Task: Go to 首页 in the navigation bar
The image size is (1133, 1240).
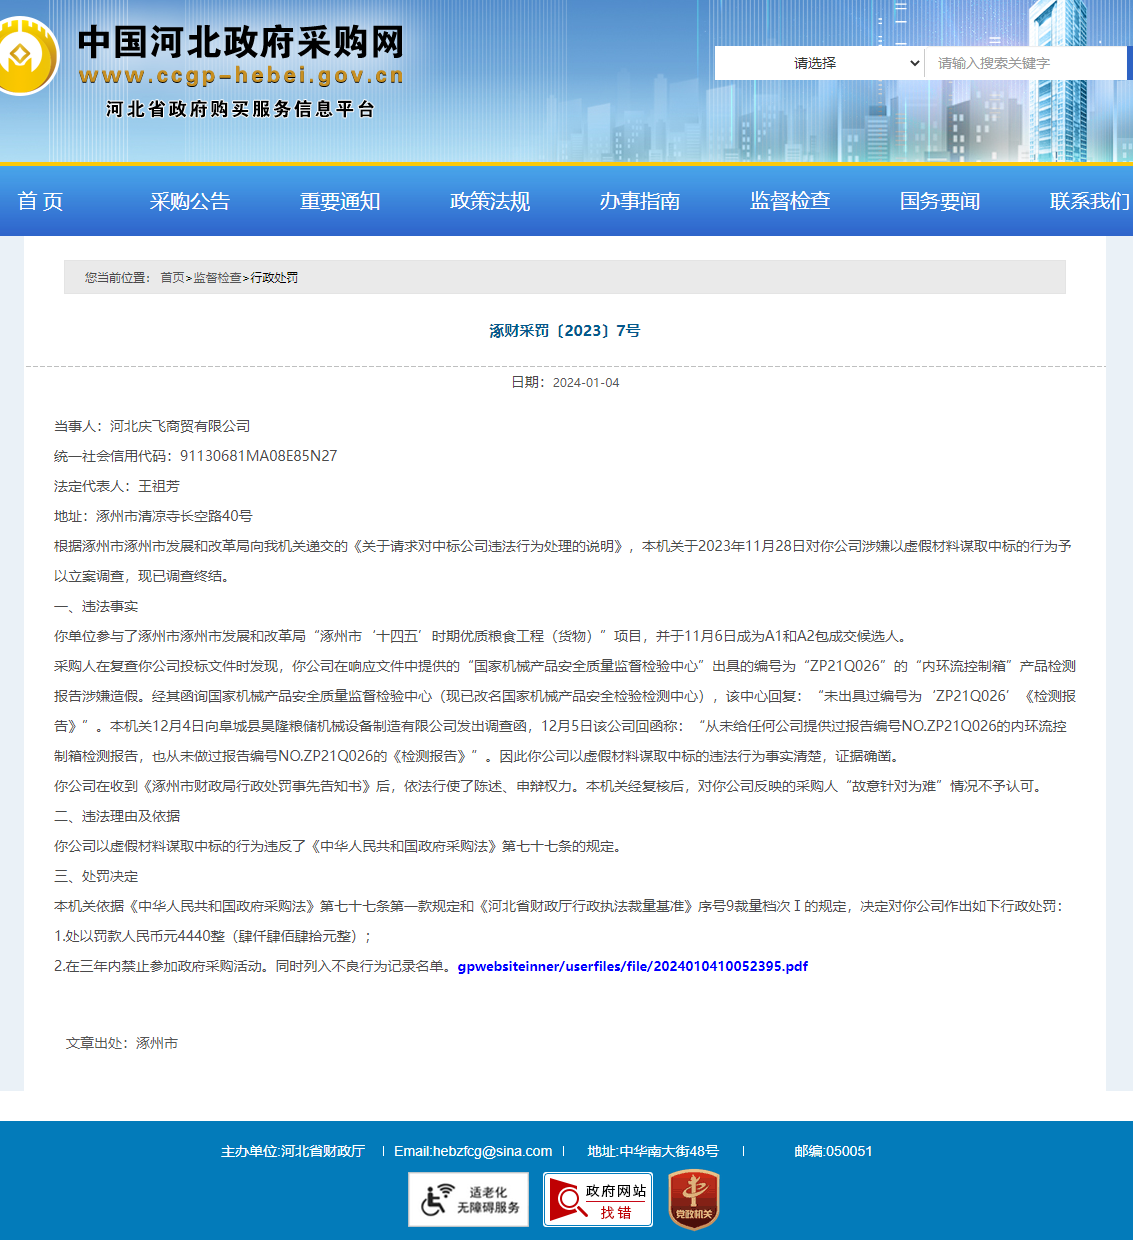Action: (x=40, y=201)
